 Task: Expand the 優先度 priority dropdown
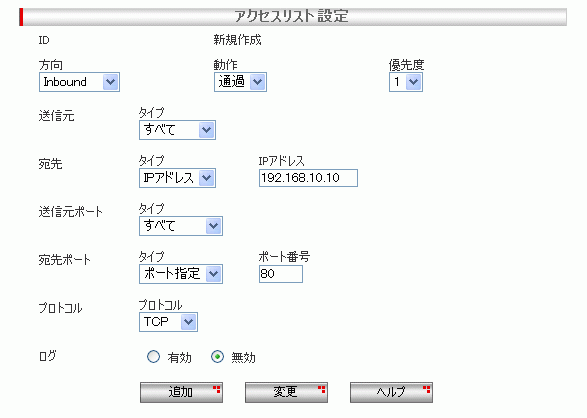tap(406, 82)
